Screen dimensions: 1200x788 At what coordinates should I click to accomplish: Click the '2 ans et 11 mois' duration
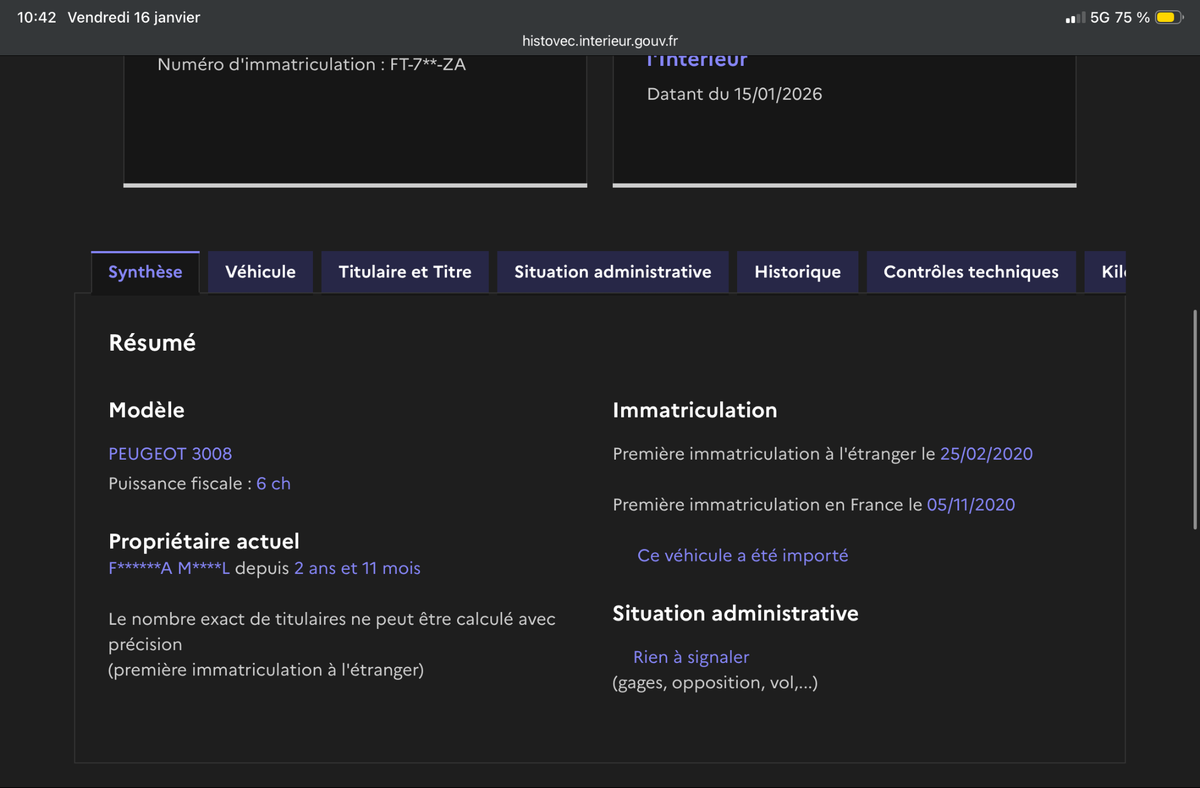pos(357,569)
